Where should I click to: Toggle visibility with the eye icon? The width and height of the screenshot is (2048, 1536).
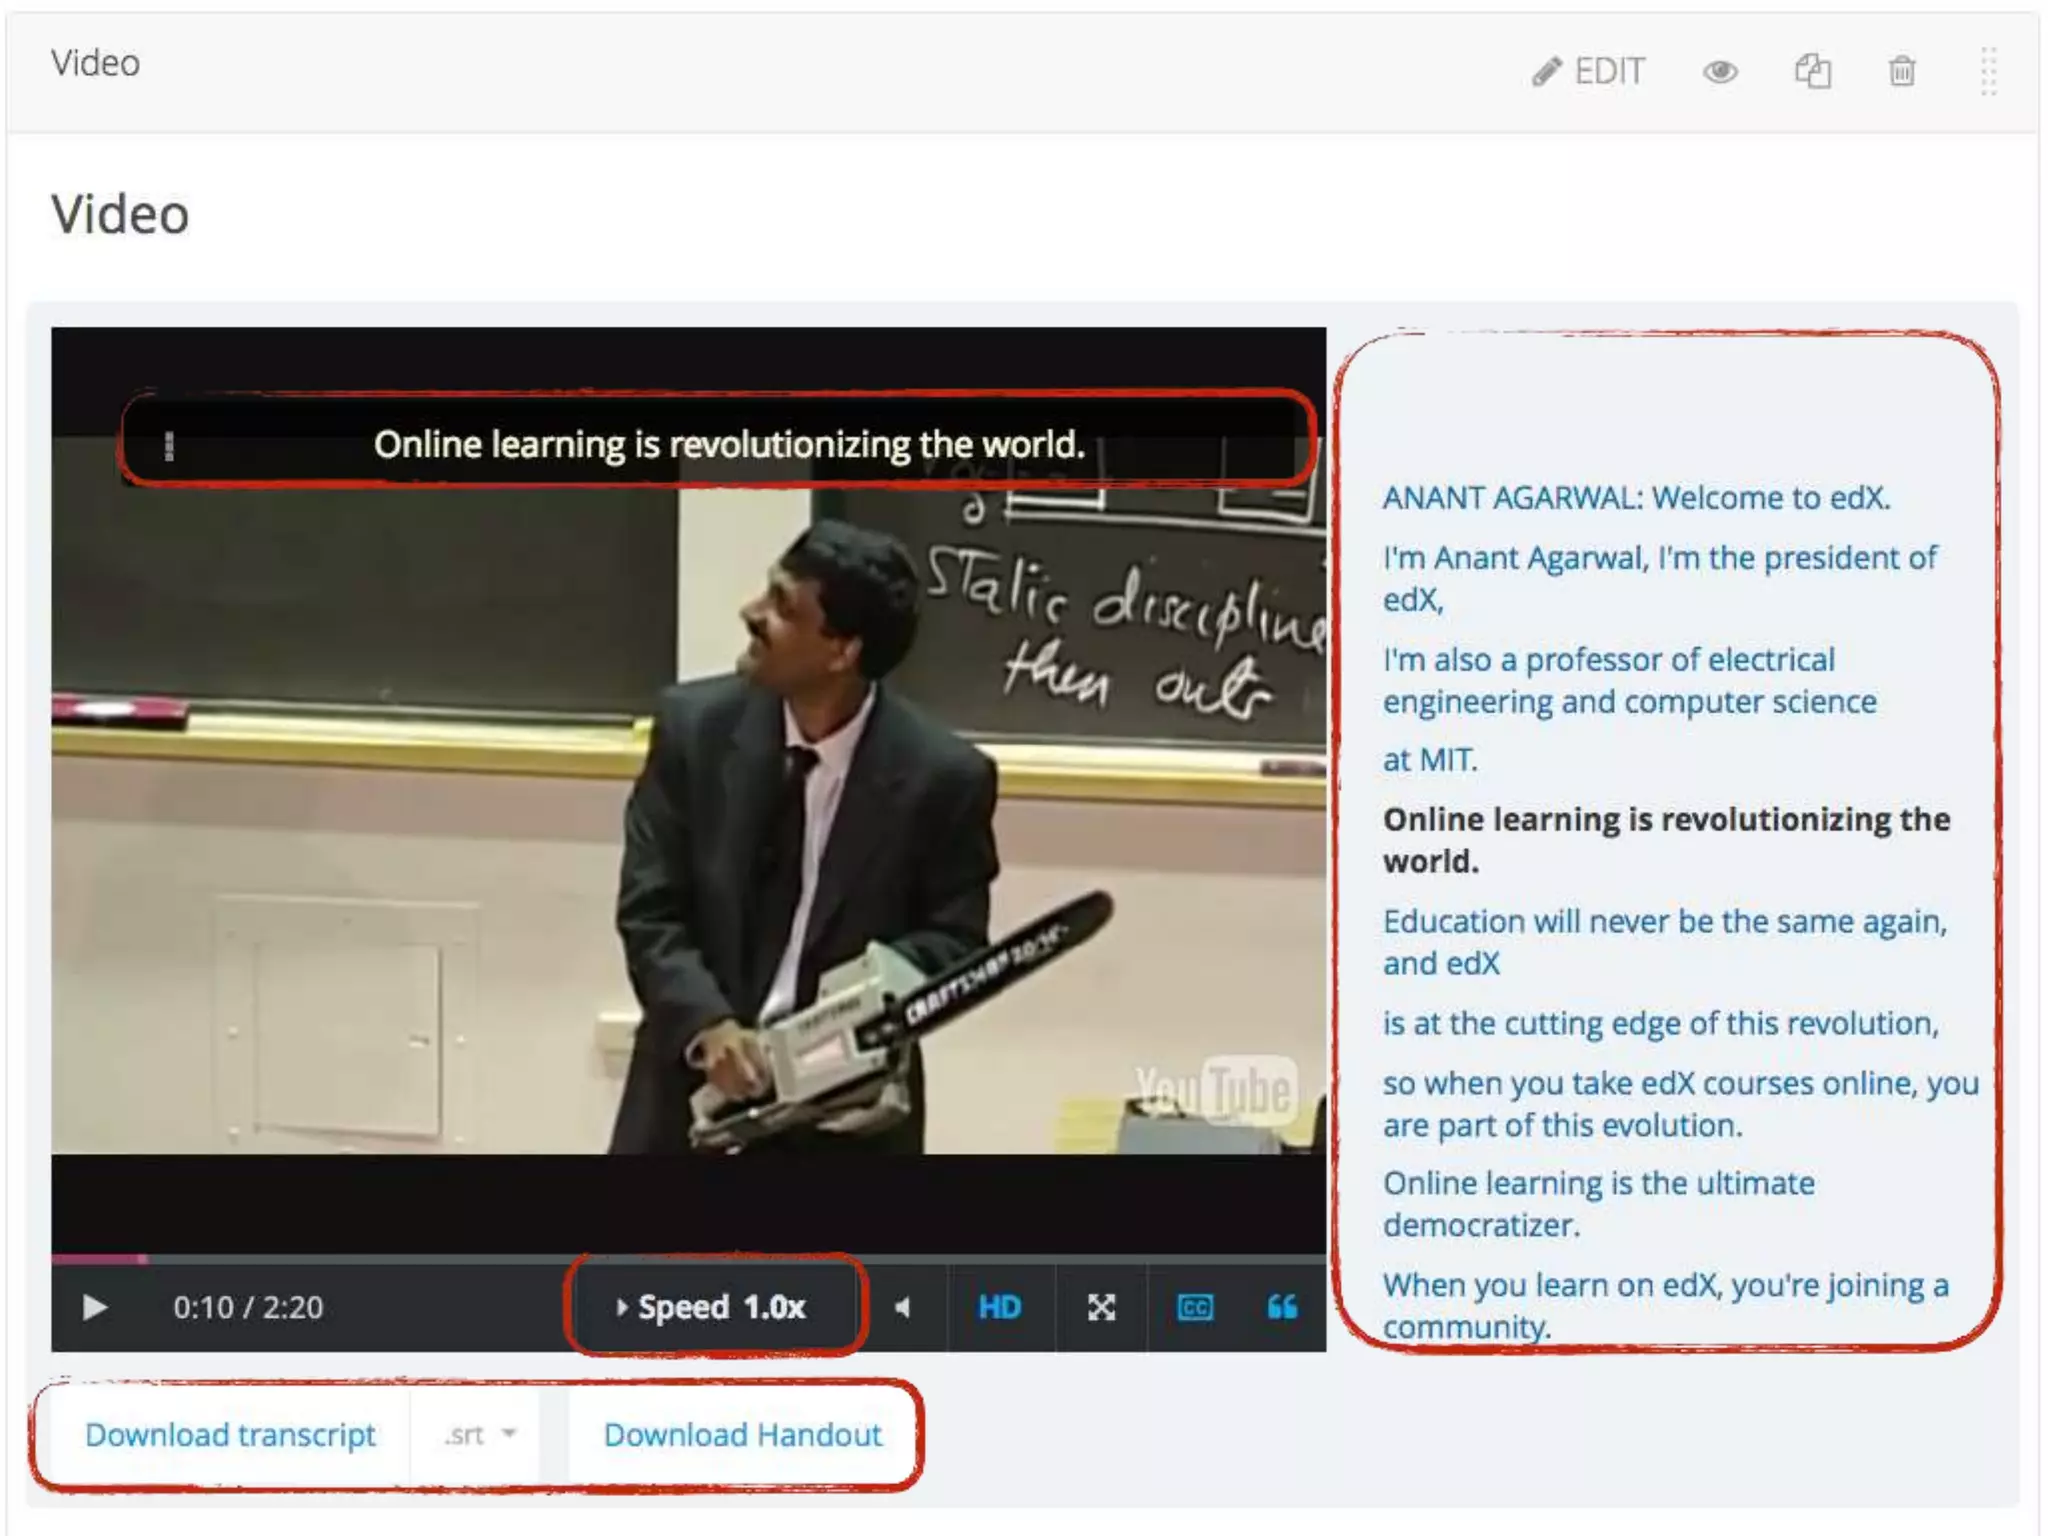point(1720,71)
